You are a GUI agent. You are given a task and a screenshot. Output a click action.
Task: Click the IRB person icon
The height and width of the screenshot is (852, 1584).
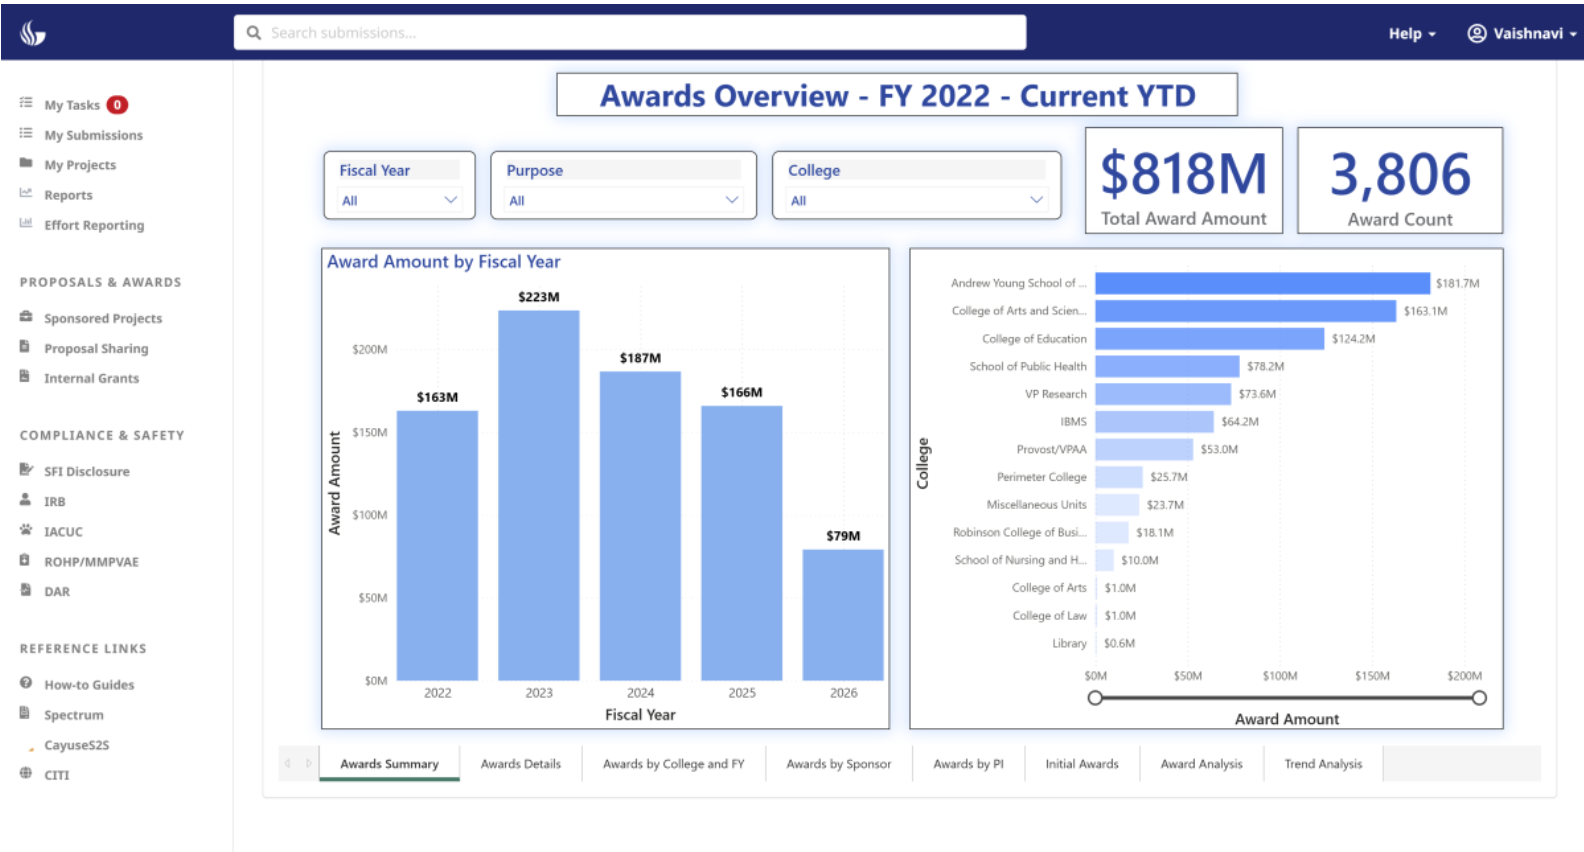pyautogui.click(x=26, y=500)
